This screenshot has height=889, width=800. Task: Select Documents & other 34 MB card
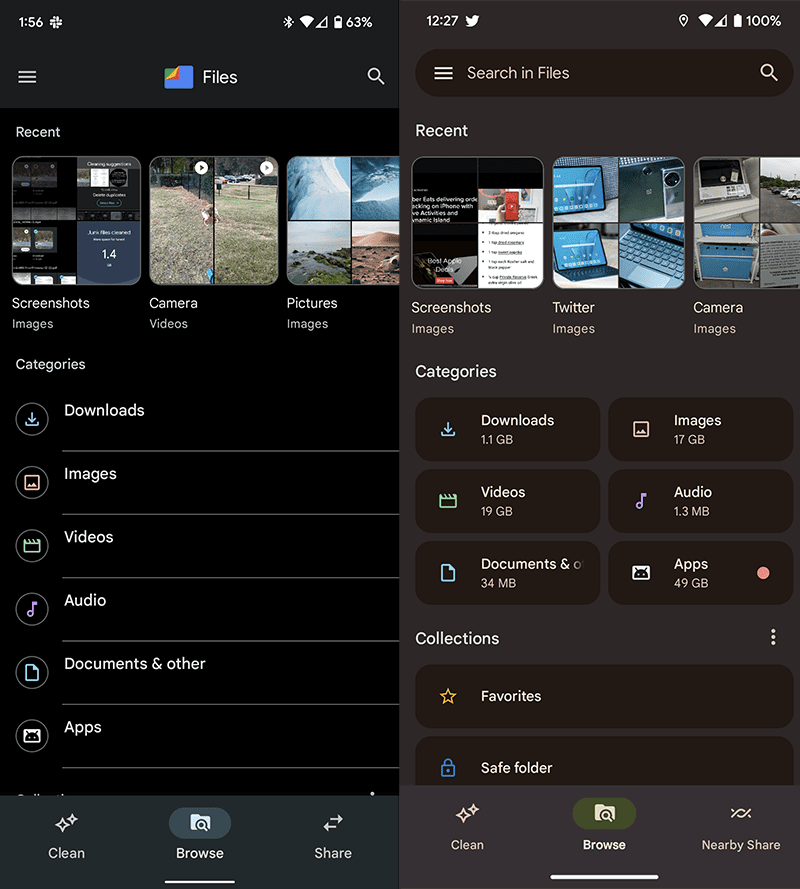[x=507, y=573]
